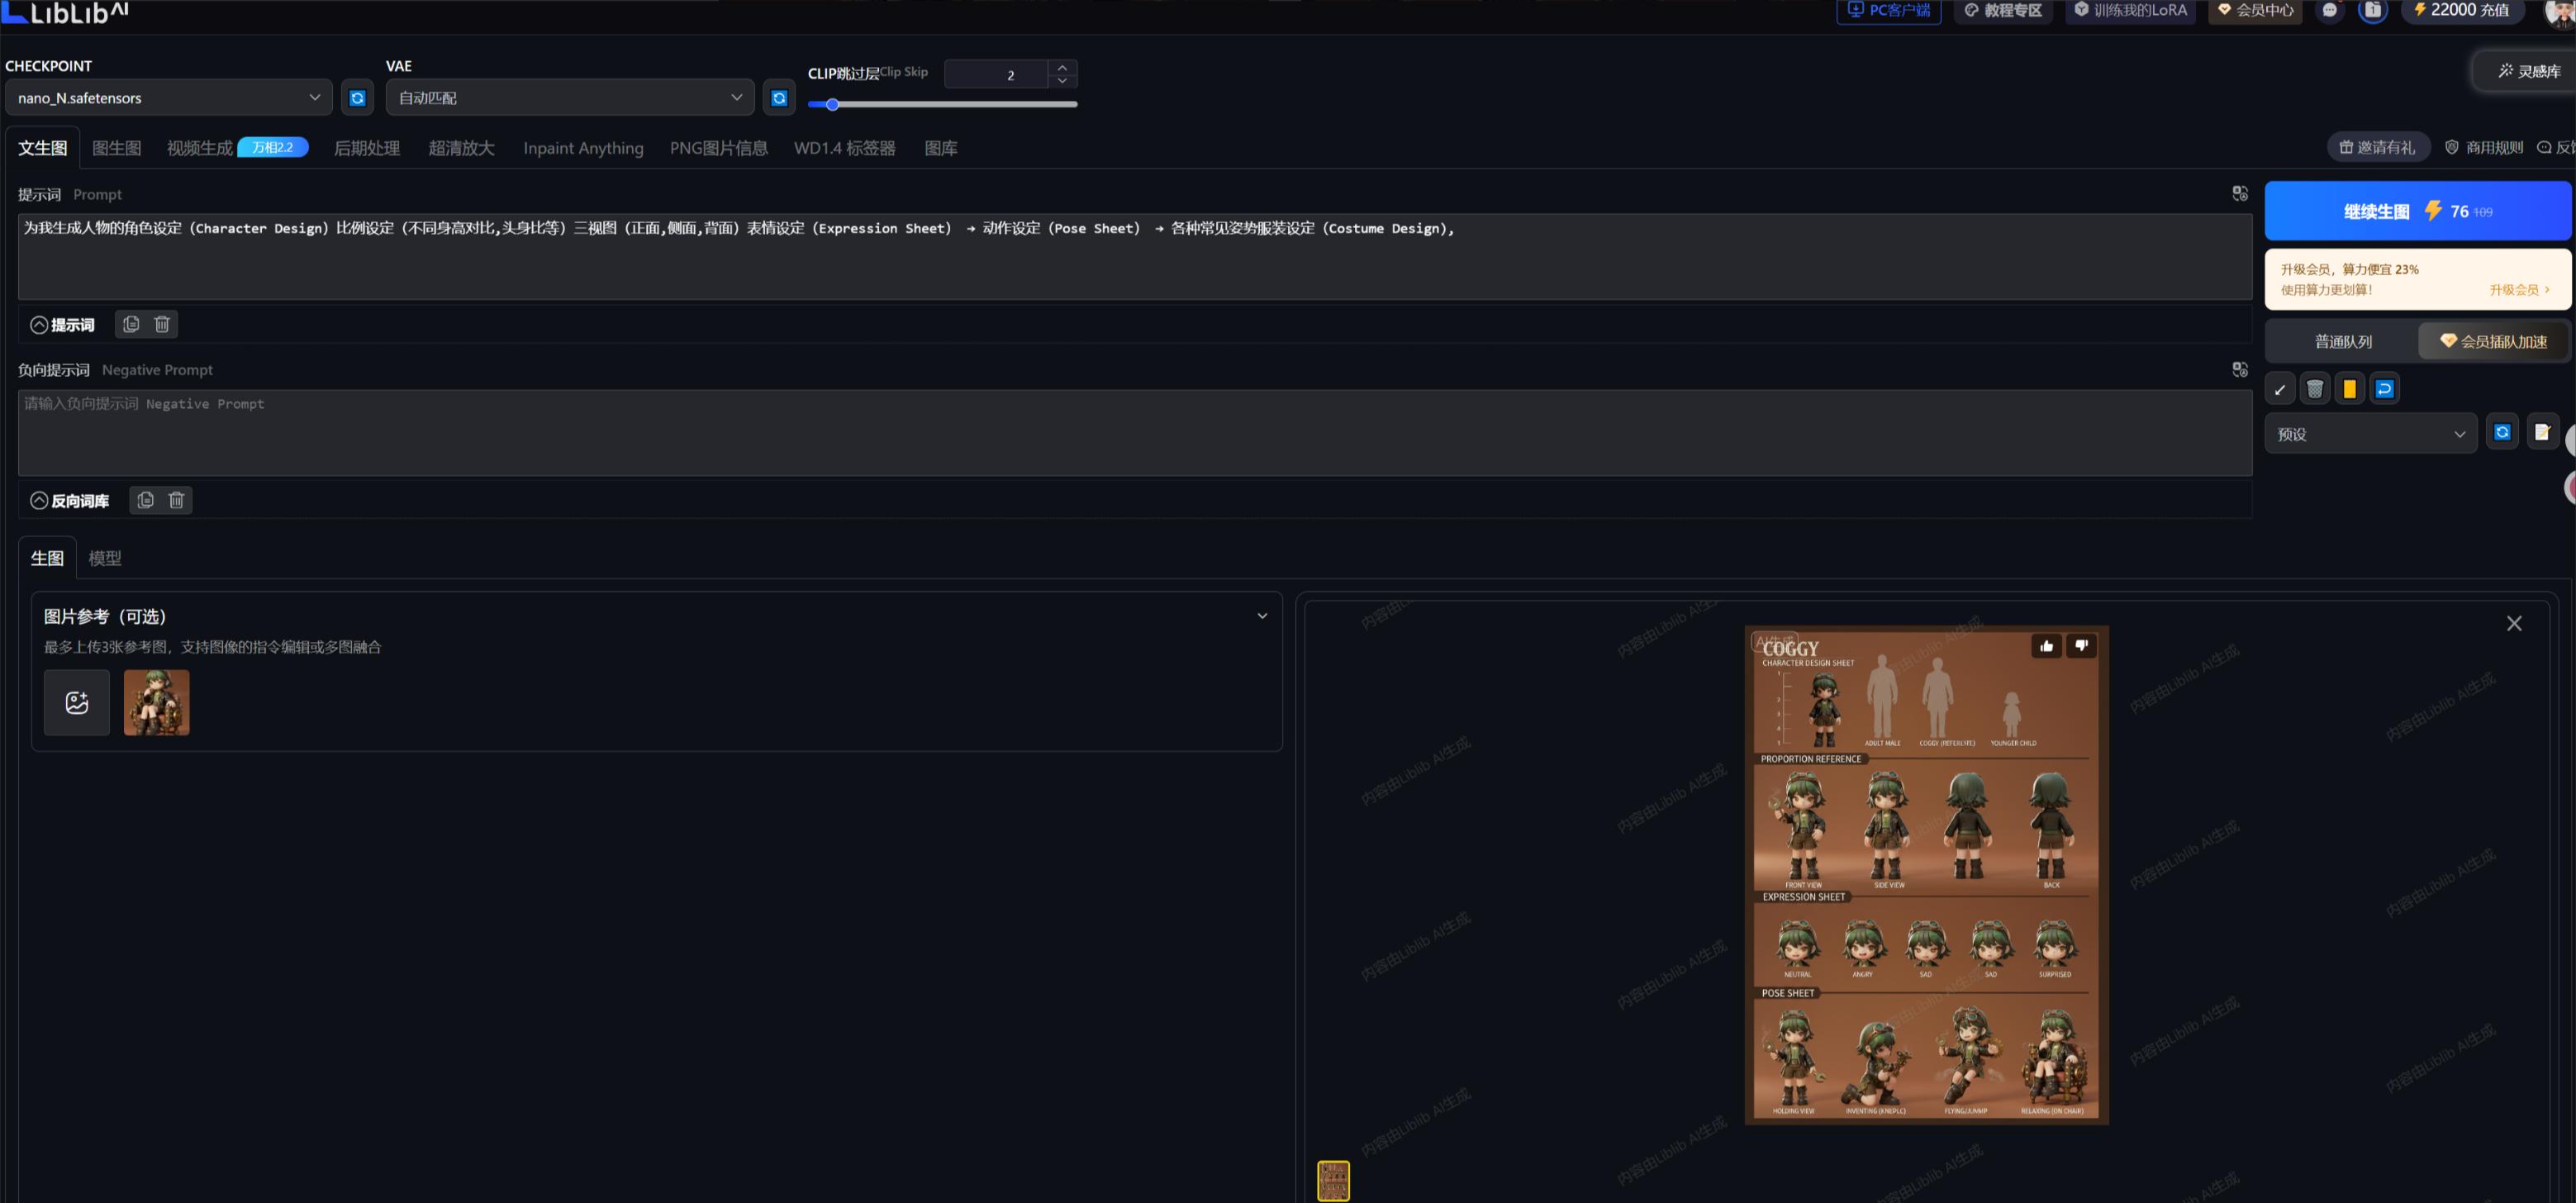
Task: Click the blue return-arrow icon
Action: tap(2384, 389)
